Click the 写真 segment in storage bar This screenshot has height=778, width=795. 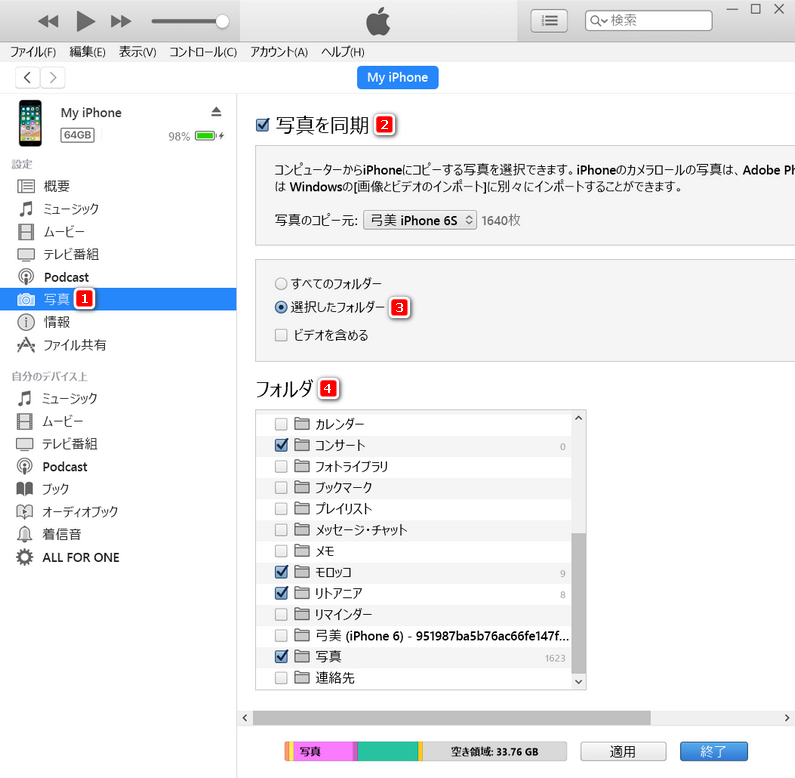(323, 751)
